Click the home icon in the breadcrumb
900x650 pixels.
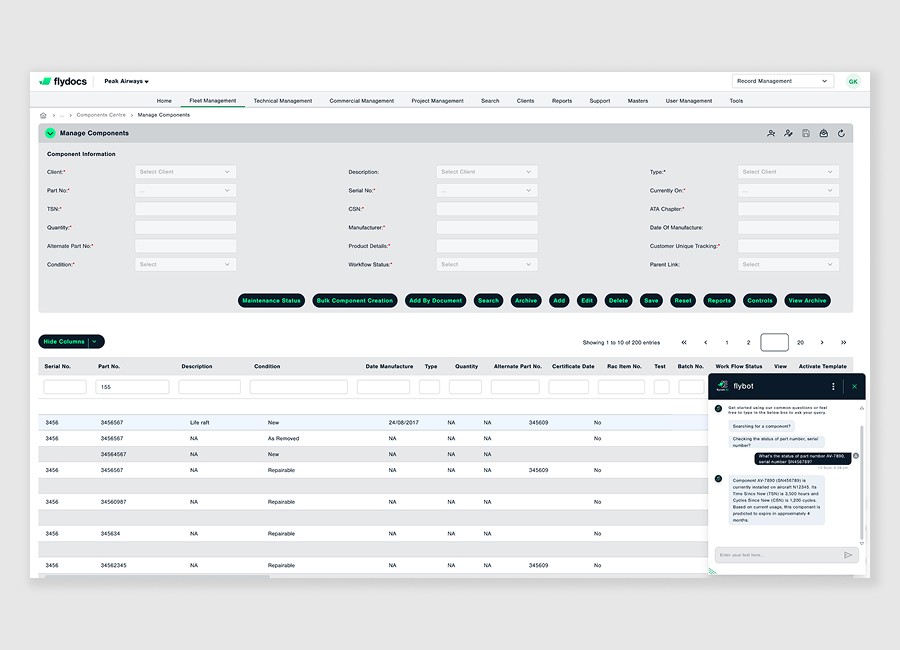(43, 115)
